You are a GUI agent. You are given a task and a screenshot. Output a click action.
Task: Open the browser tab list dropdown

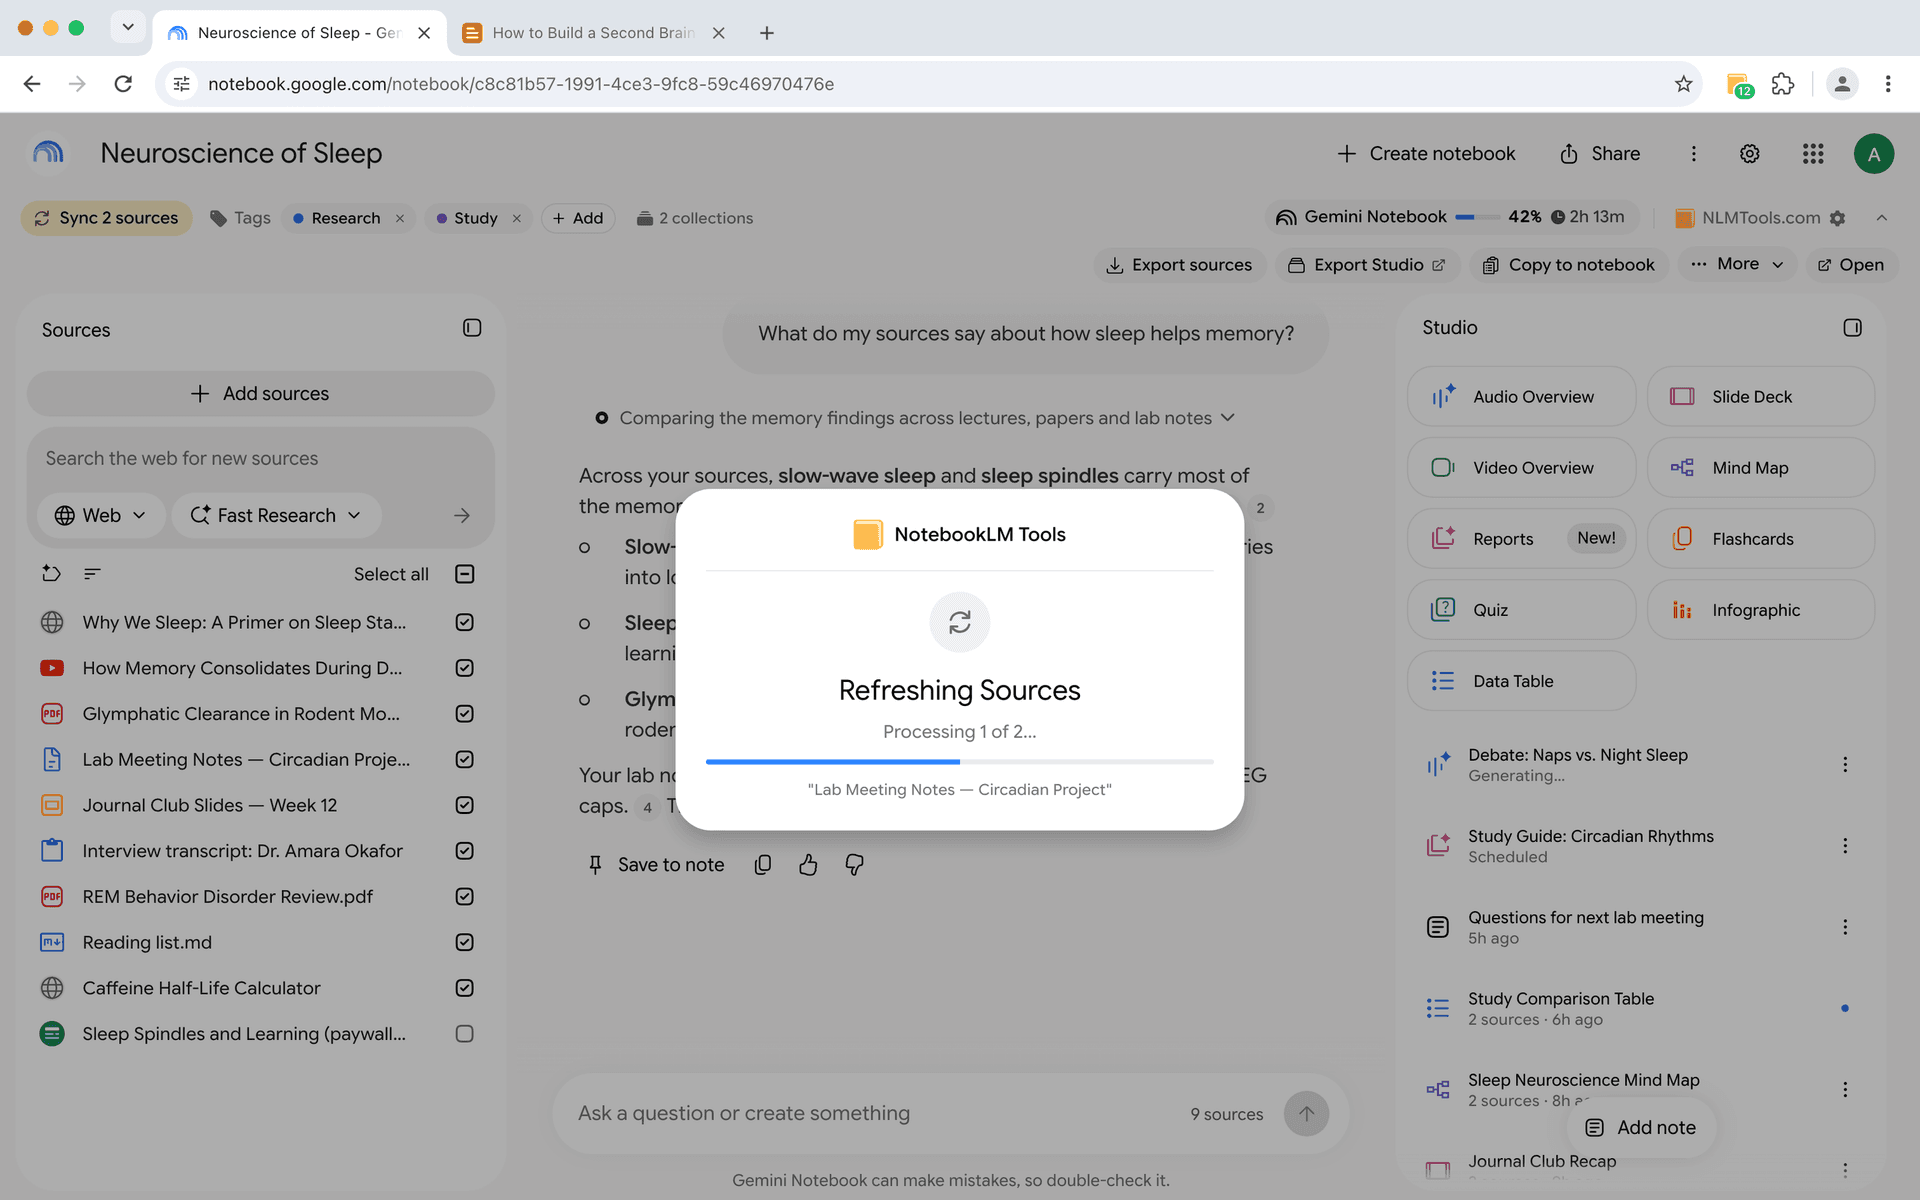tap(128, 28)
